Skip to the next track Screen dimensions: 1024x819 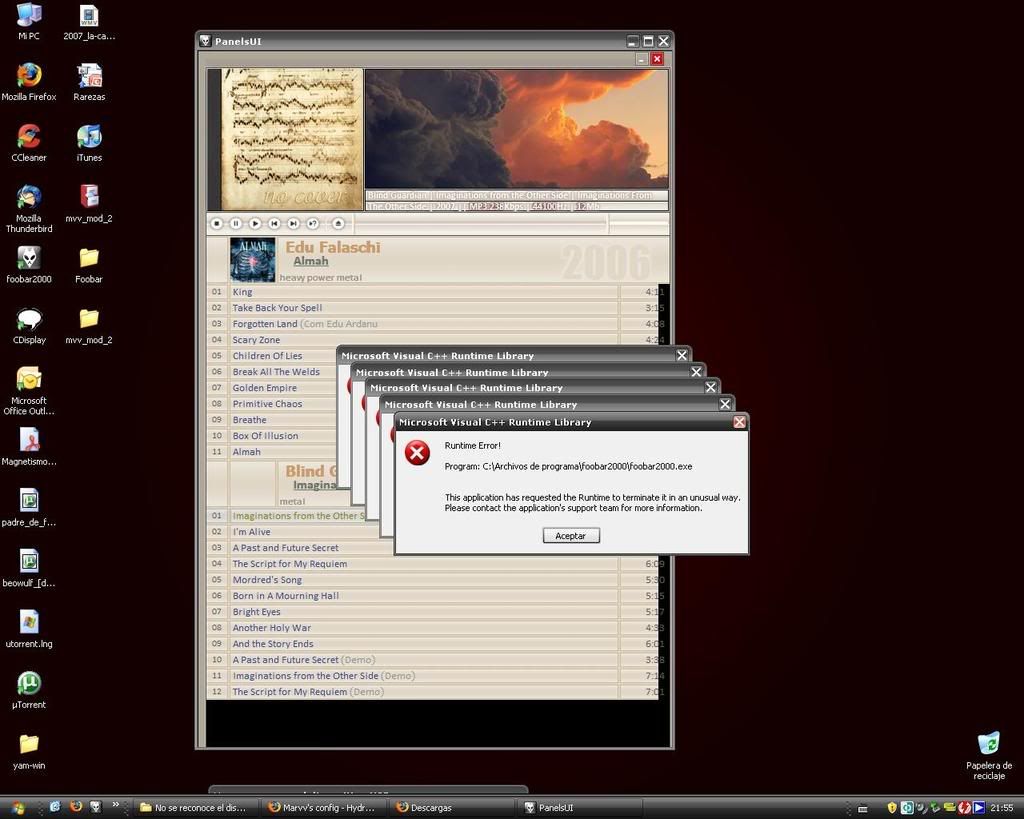point(294,223)
